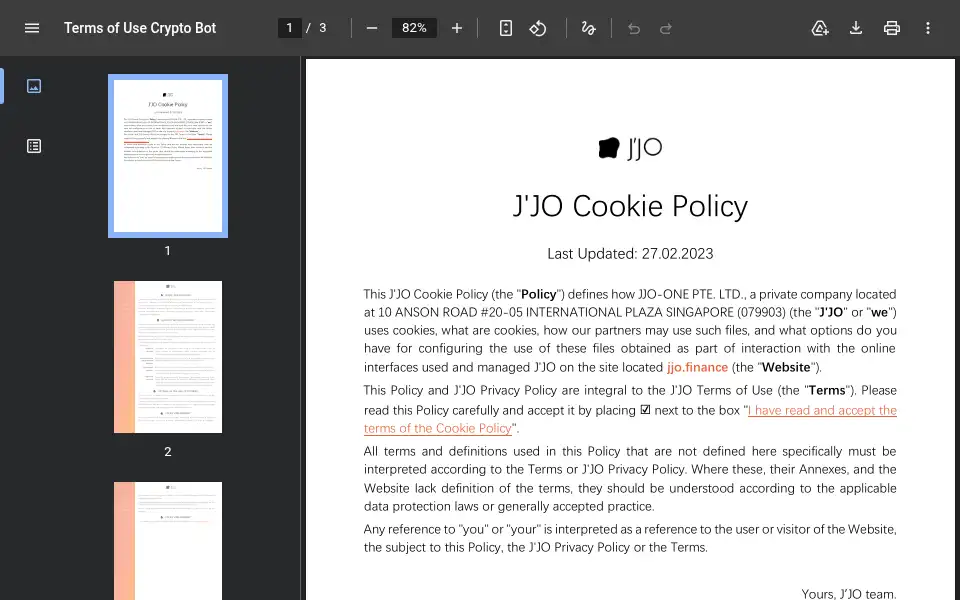Click the 'Yours, J'JO team.' signature text
The height and width of the screenshot is (600, 960).
[x=849, y=594]
